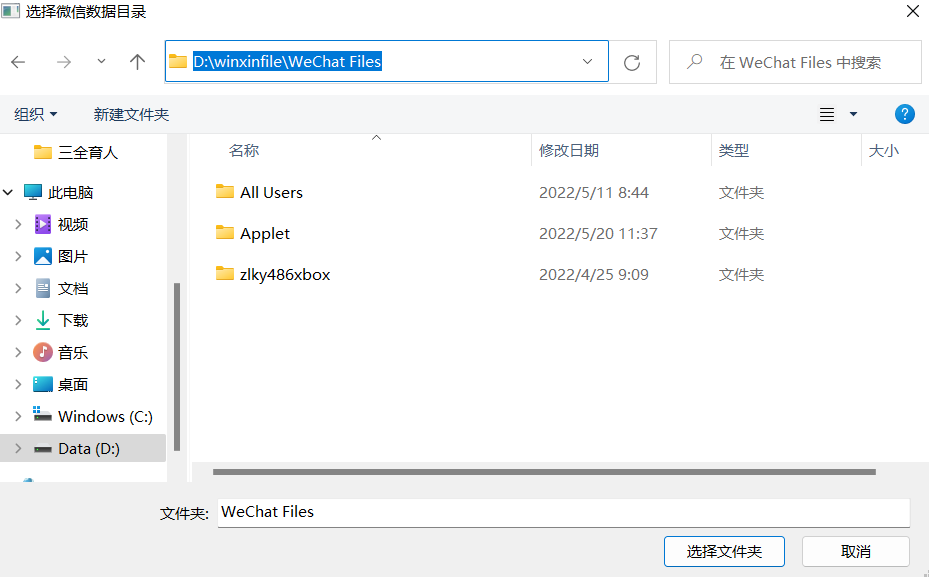Viewport: 929px width, 577px height.
Task: Sort by 类型 column header
Action: [734, 150]
